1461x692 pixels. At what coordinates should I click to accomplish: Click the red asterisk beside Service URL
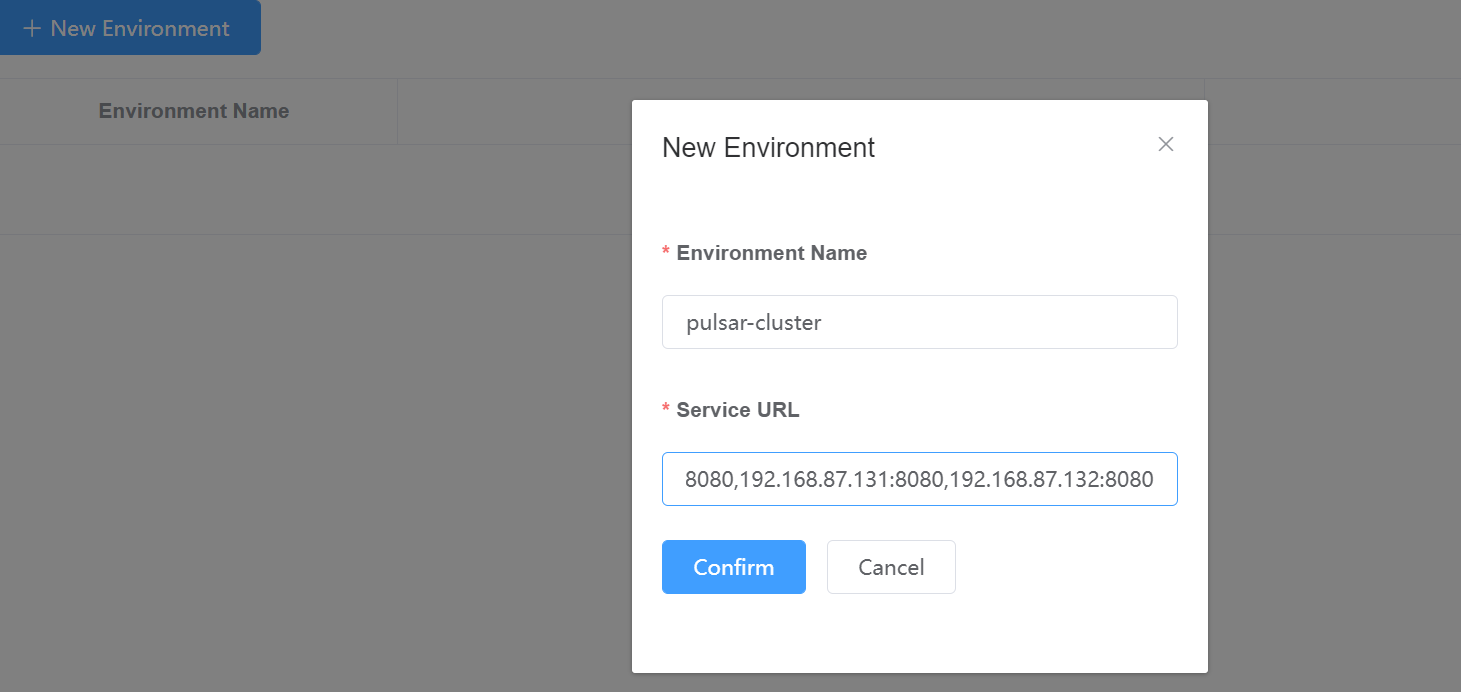click(x=666, y=411)
